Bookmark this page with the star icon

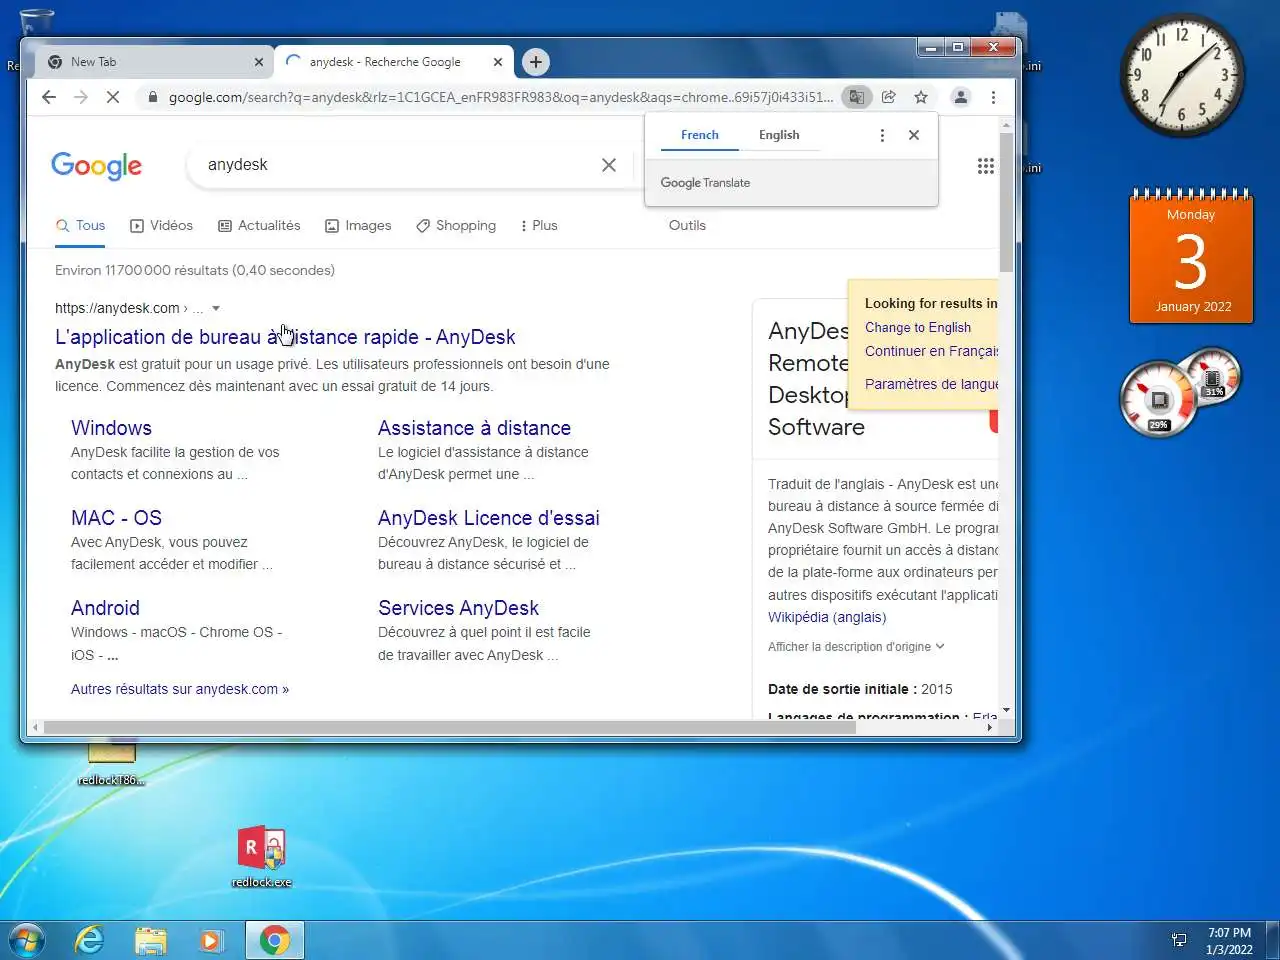921,97
